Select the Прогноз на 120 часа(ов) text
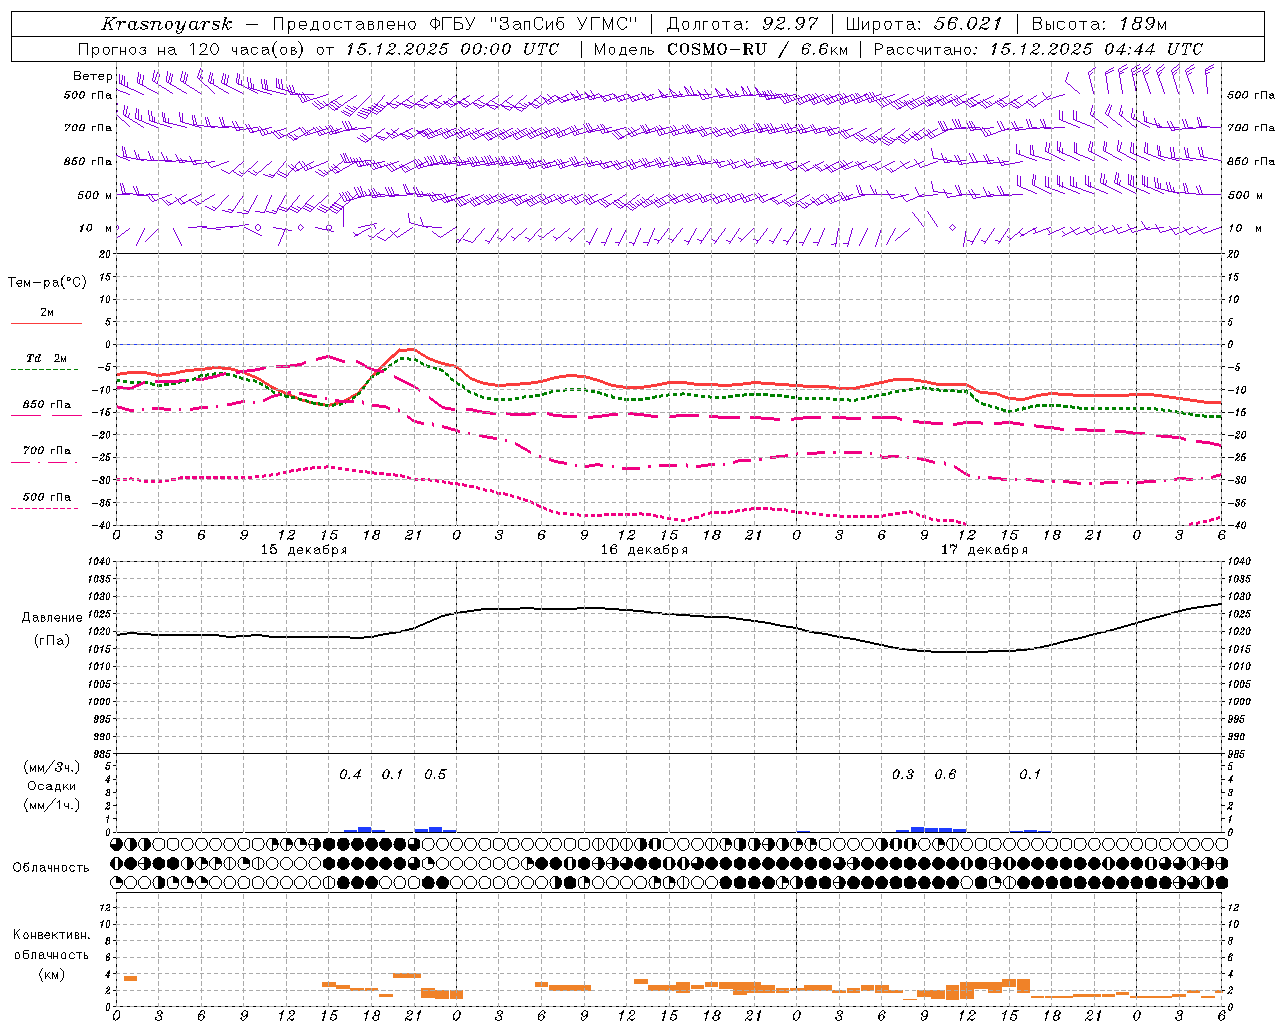This screenshot has height=1024, width=1280. 193,49
